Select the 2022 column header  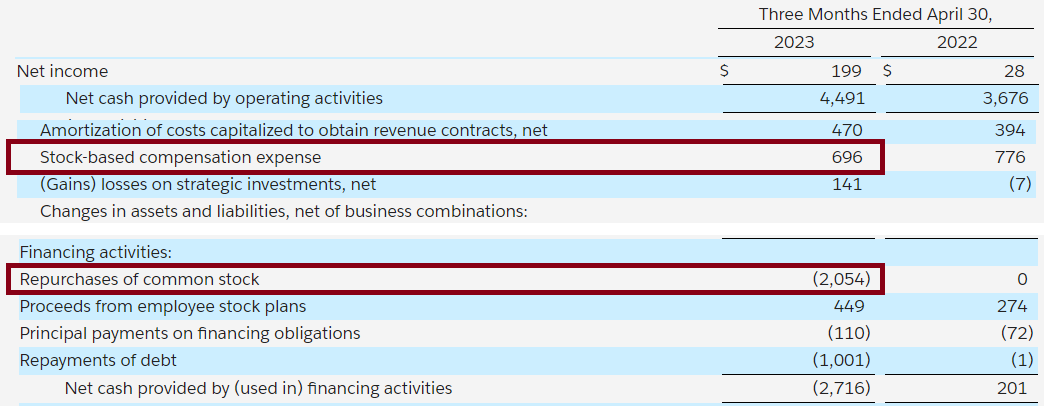(957, 42)
